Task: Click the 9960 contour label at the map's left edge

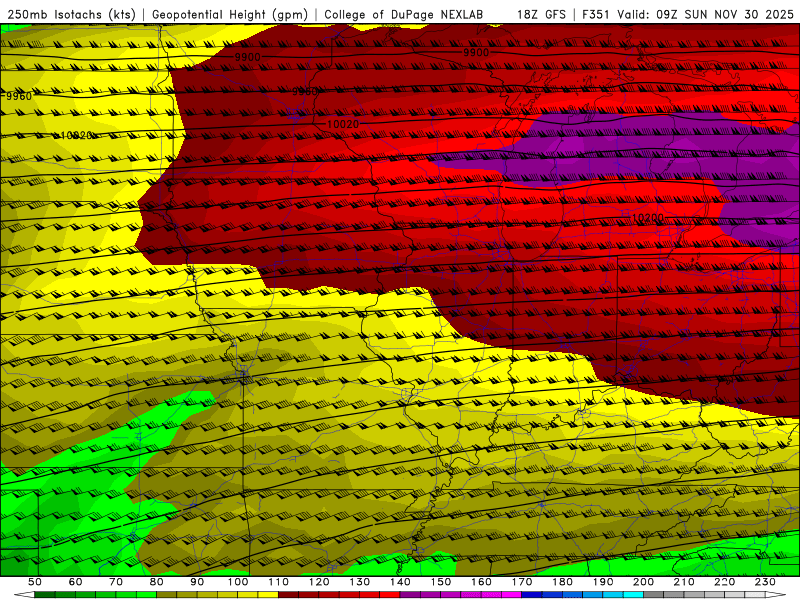Action: [x=19, y=96]
